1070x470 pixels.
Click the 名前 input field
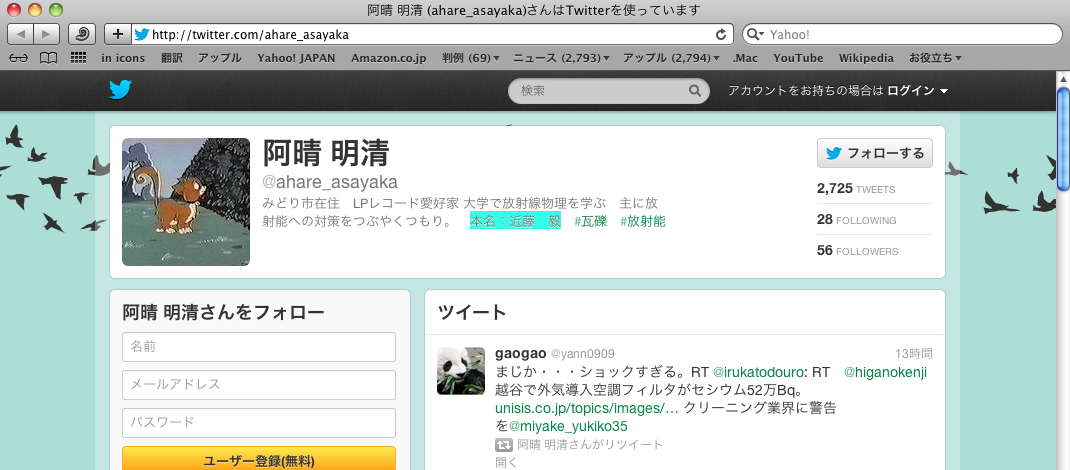[259, 347]
